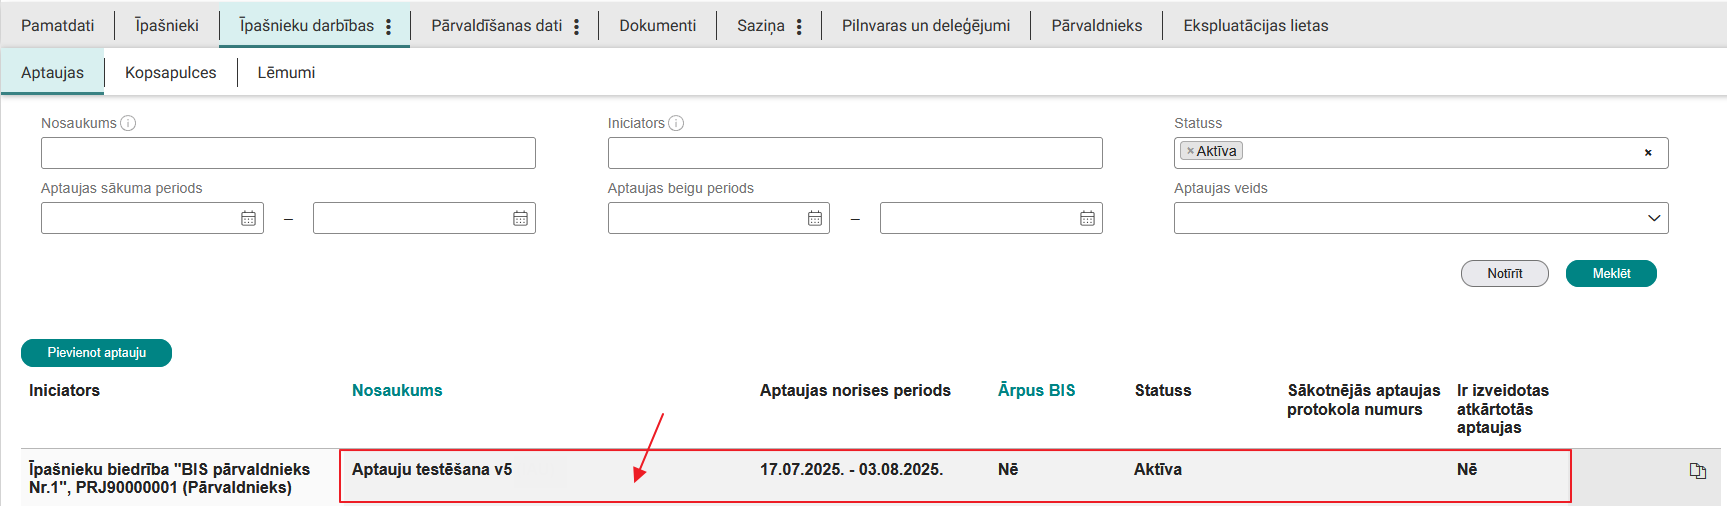Image resolution: width=1727 pixels, height=506 pixels.
Task: Switch to the Īpašnieki tab
Action: click(167, 26)
